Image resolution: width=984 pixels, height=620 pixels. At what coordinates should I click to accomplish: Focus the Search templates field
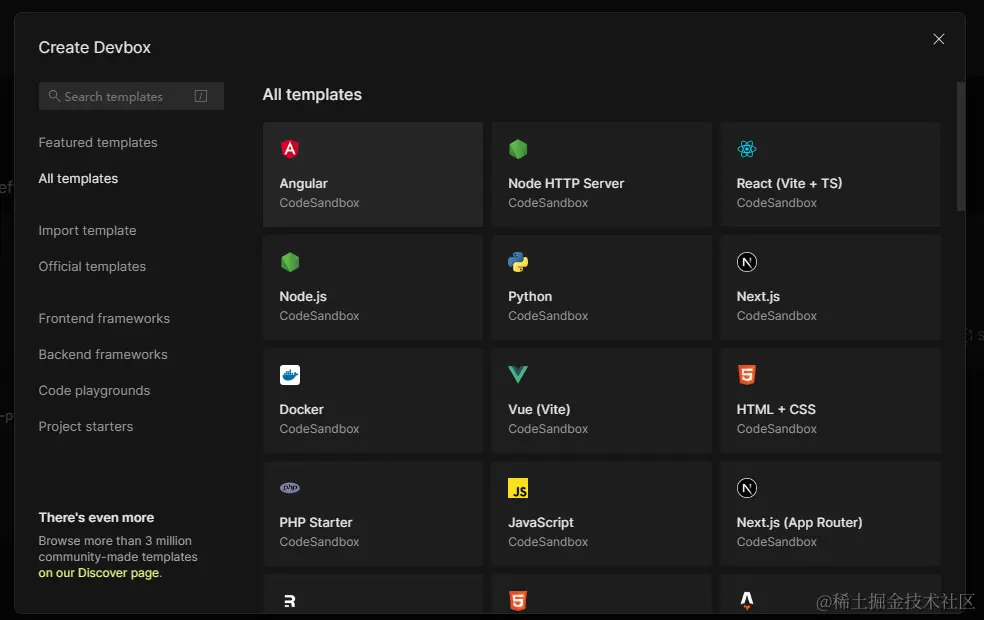point(131,96)
